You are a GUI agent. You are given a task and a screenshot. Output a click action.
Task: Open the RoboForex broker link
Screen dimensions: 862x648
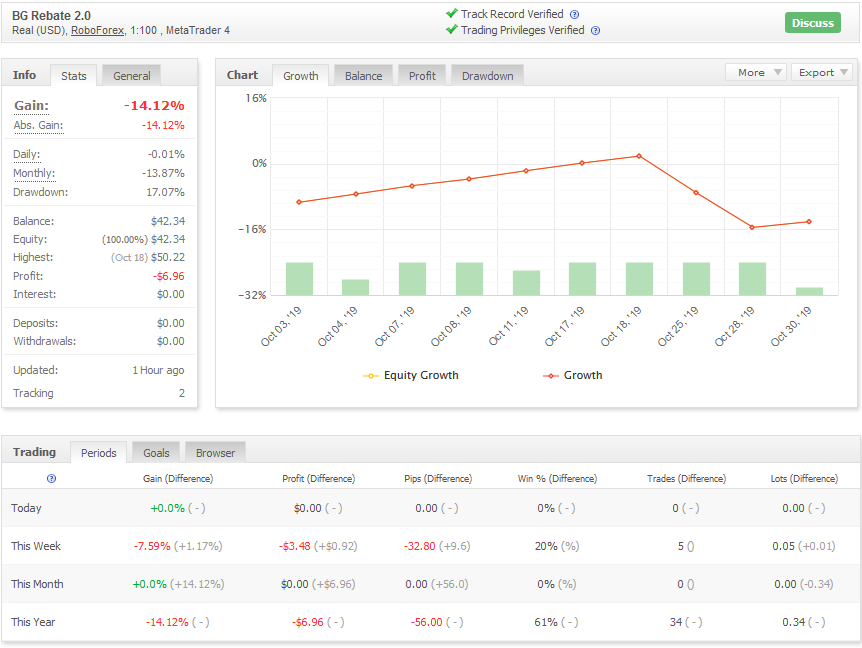tap(97, 31)
